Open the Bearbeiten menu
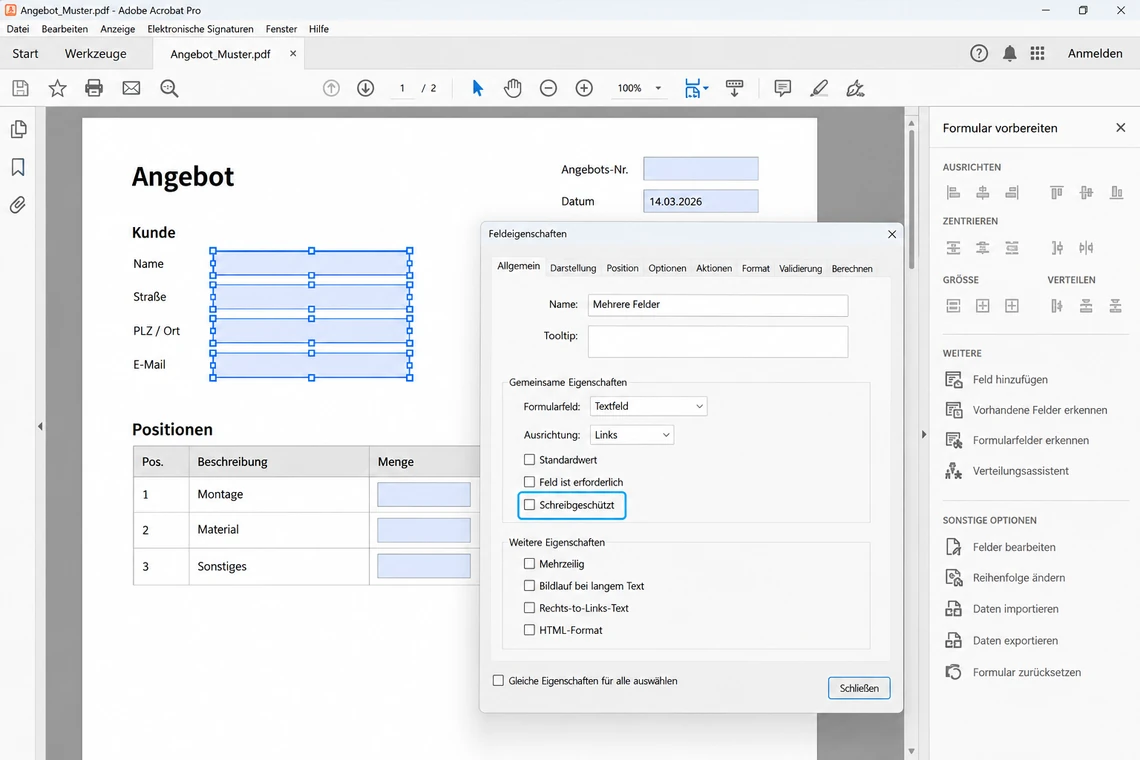This screenshot has height=760, width=1140. (65, 29)
